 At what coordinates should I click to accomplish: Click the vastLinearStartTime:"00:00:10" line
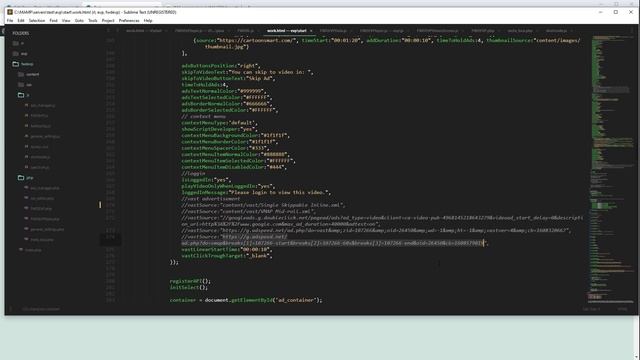227,249
